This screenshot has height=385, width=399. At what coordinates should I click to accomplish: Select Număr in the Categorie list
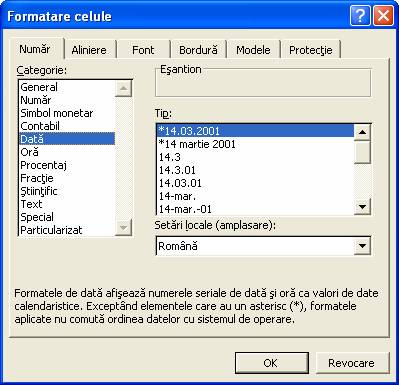(x=67, y=100)
